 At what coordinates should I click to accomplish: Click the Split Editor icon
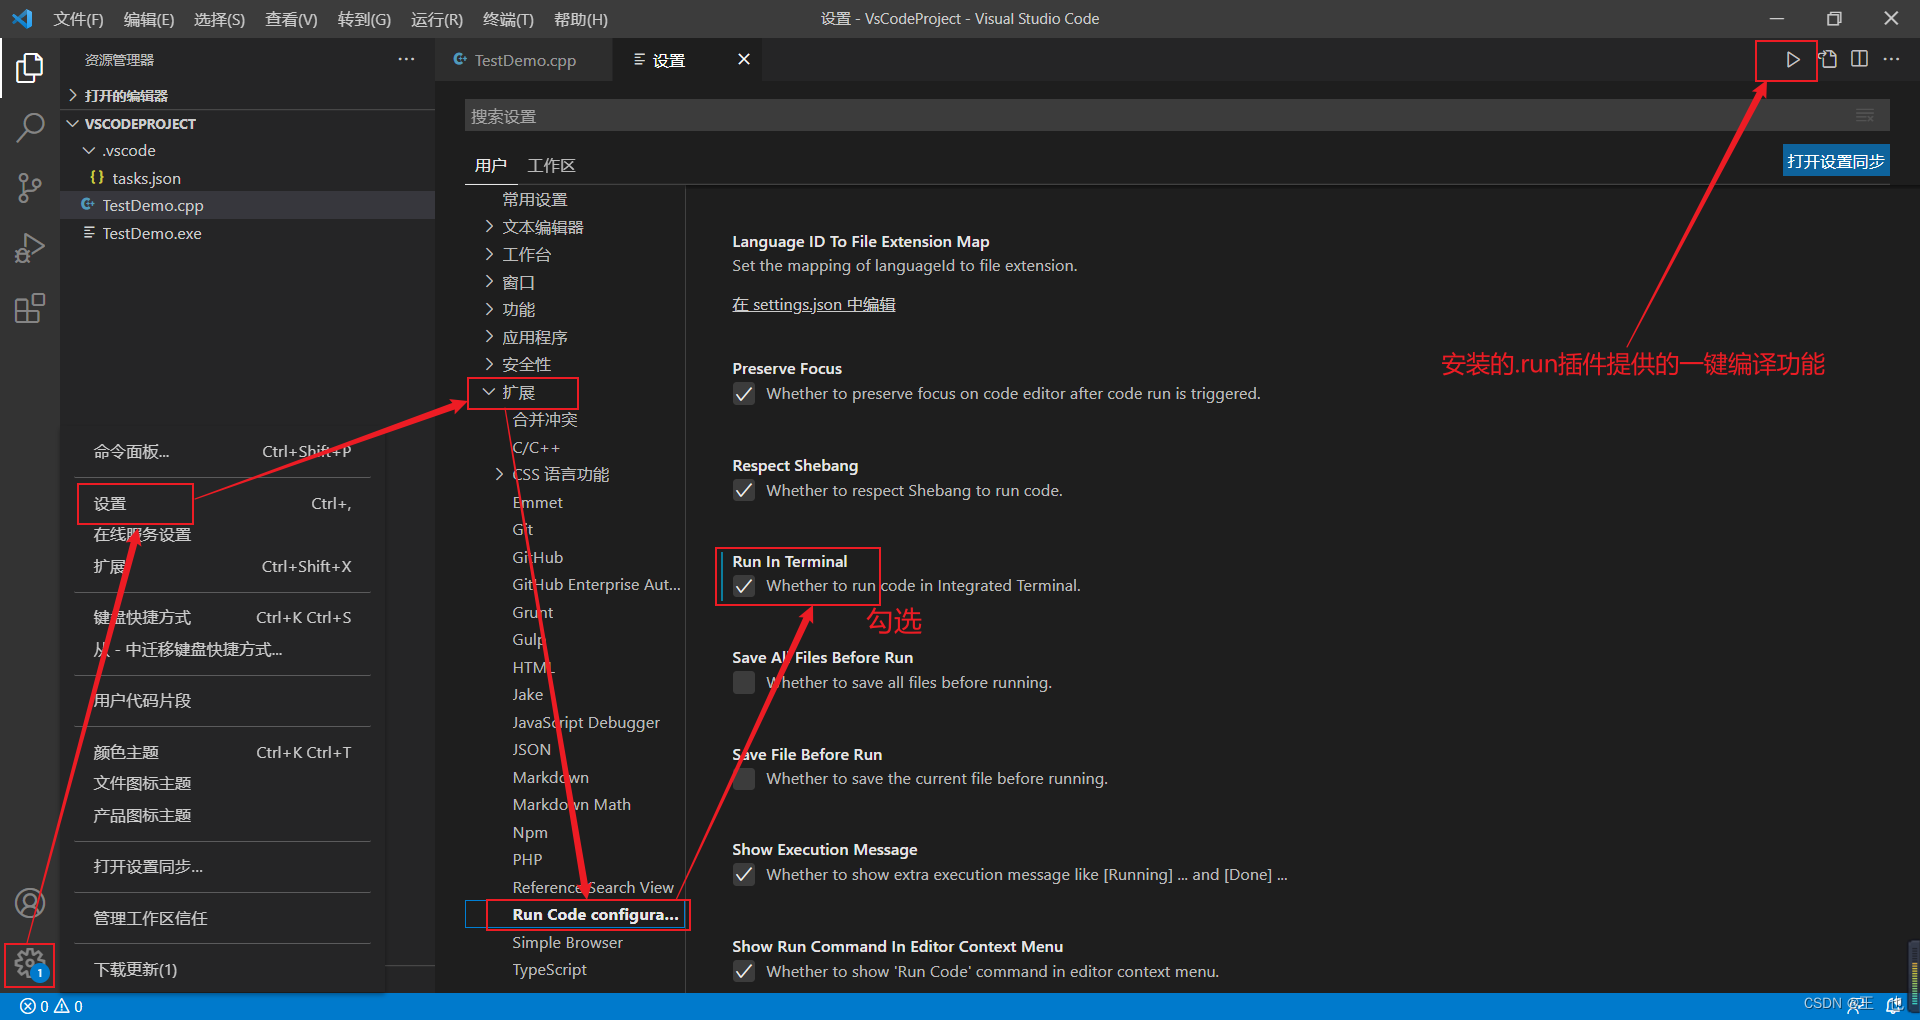pyautogui.click(x=1859, y=60)
